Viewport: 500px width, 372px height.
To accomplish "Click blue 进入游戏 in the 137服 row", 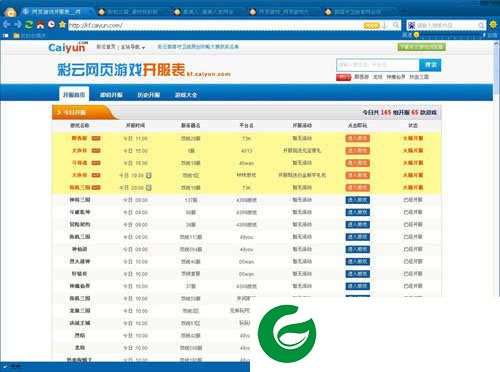I will [358, 200].
